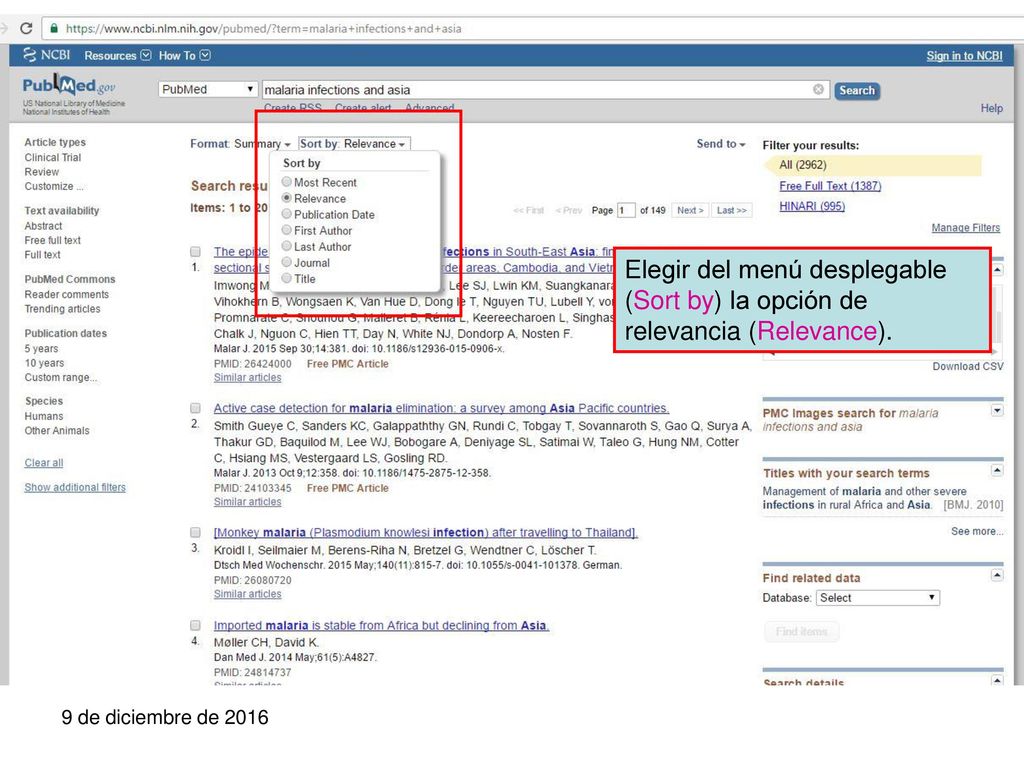
Task: Filter by Abstract text availability
Action: coord(43,226)
